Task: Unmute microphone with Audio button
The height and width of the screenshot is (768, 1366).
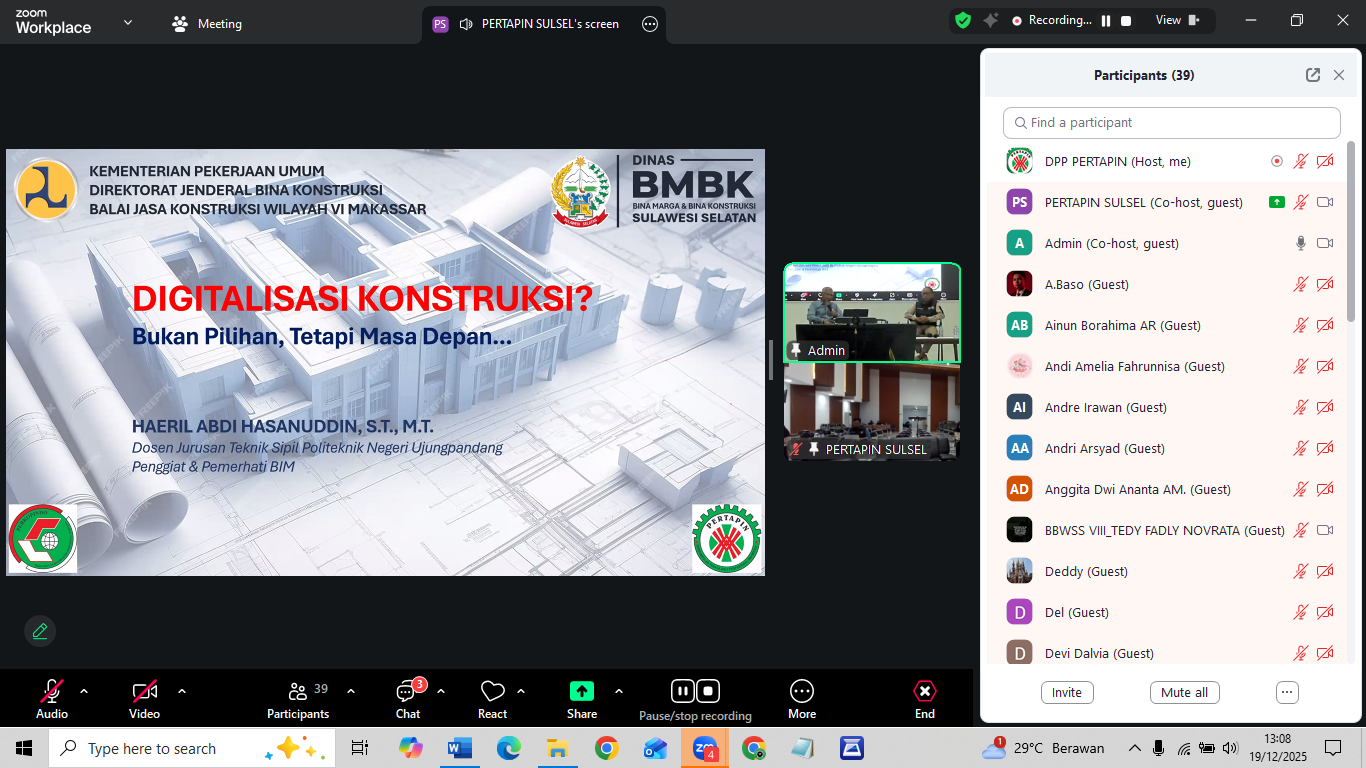Action: [52, 692]
